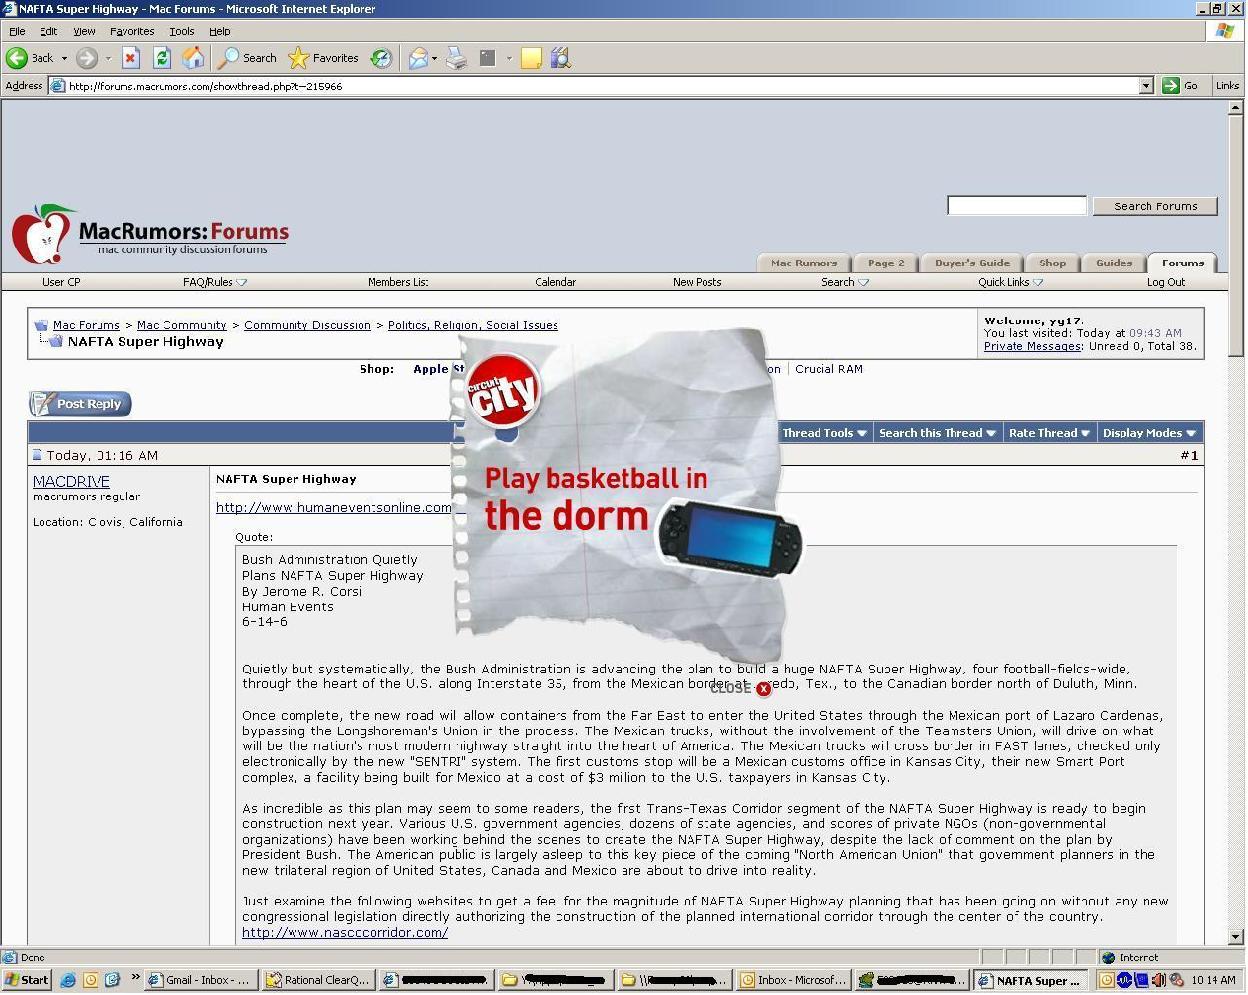The width and height of the screenshot is (1248, 995).
Task: Click the post status icon beside date
Action: (38, 455)
